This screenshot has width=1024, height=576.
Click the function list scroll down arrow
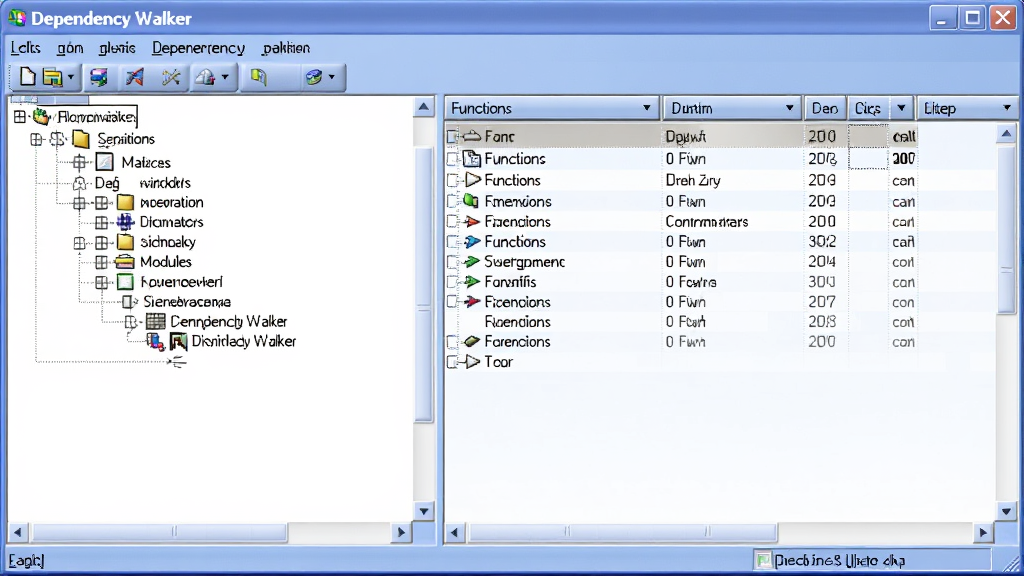1006,511
